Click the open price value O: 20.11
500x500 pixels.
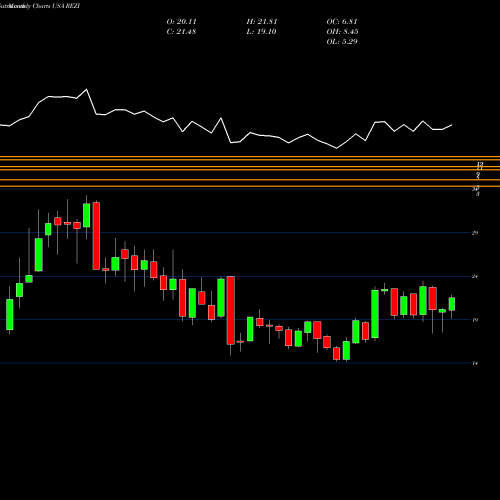pos(182,22)
